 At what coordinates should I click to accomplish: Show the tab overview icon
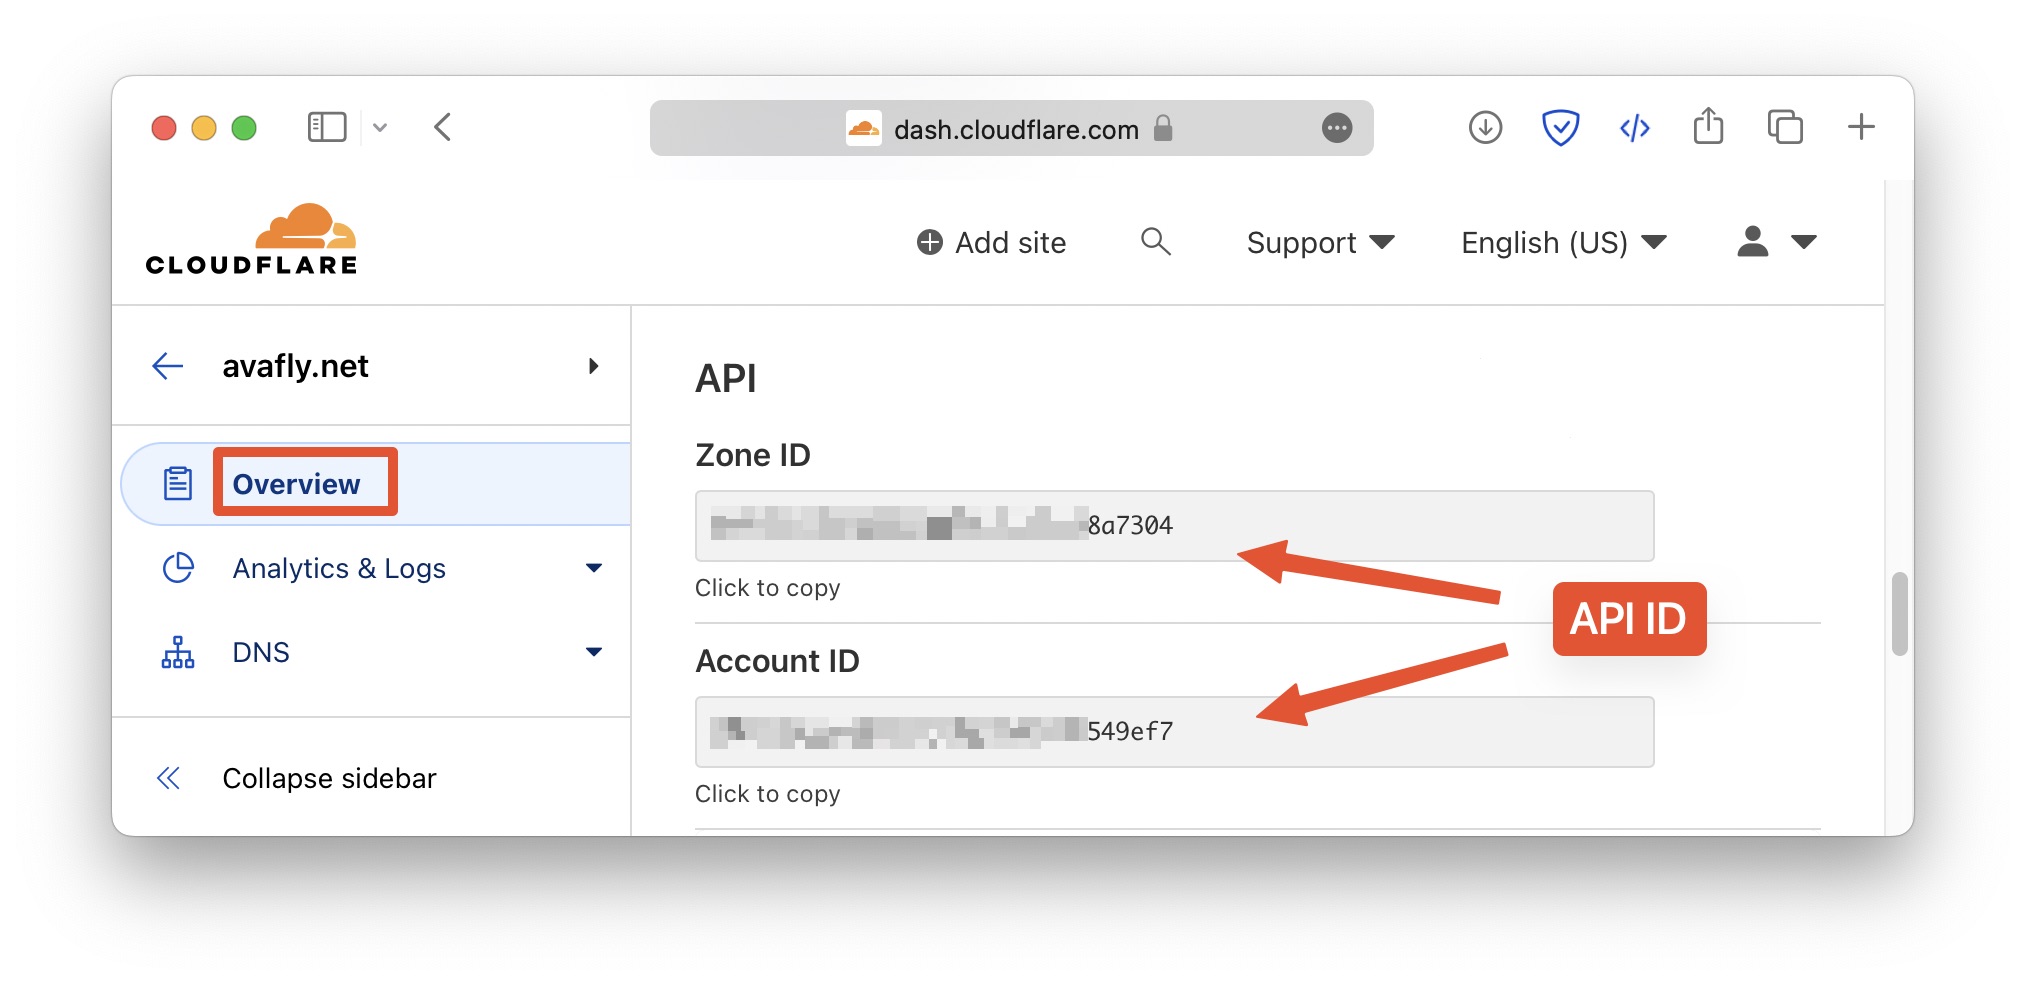pos(1785,127)
